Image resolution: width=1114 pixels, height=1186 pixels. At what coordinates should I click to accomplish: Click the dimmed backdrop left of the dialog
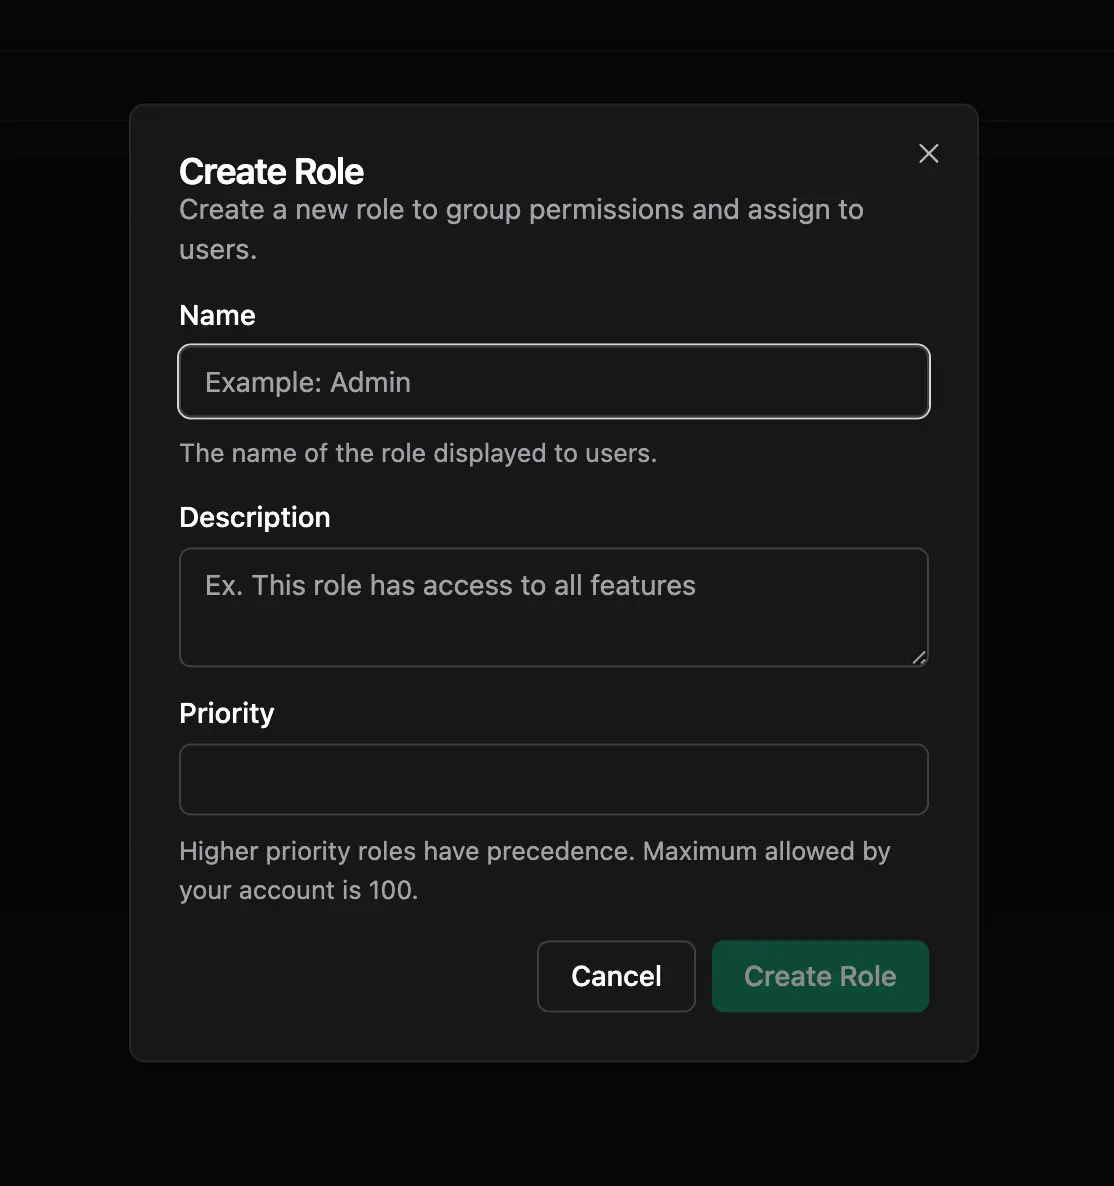(64, 600)
